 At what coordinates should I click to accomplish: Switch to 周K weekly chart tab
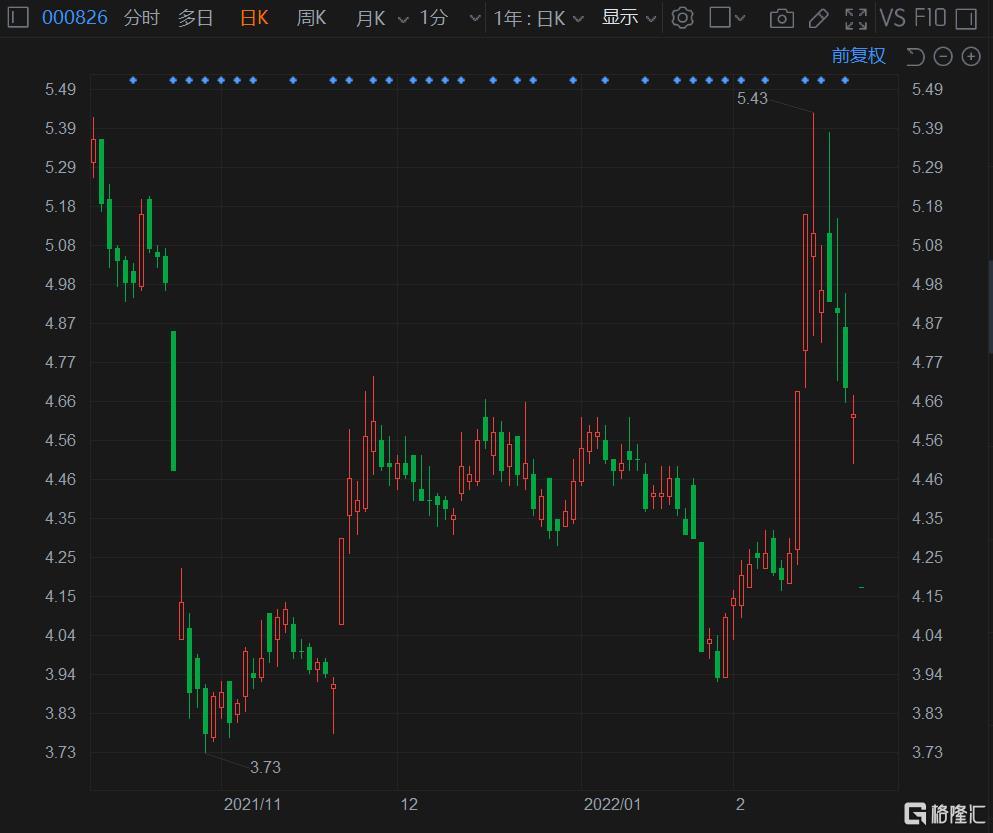click(x=311, y=18)
